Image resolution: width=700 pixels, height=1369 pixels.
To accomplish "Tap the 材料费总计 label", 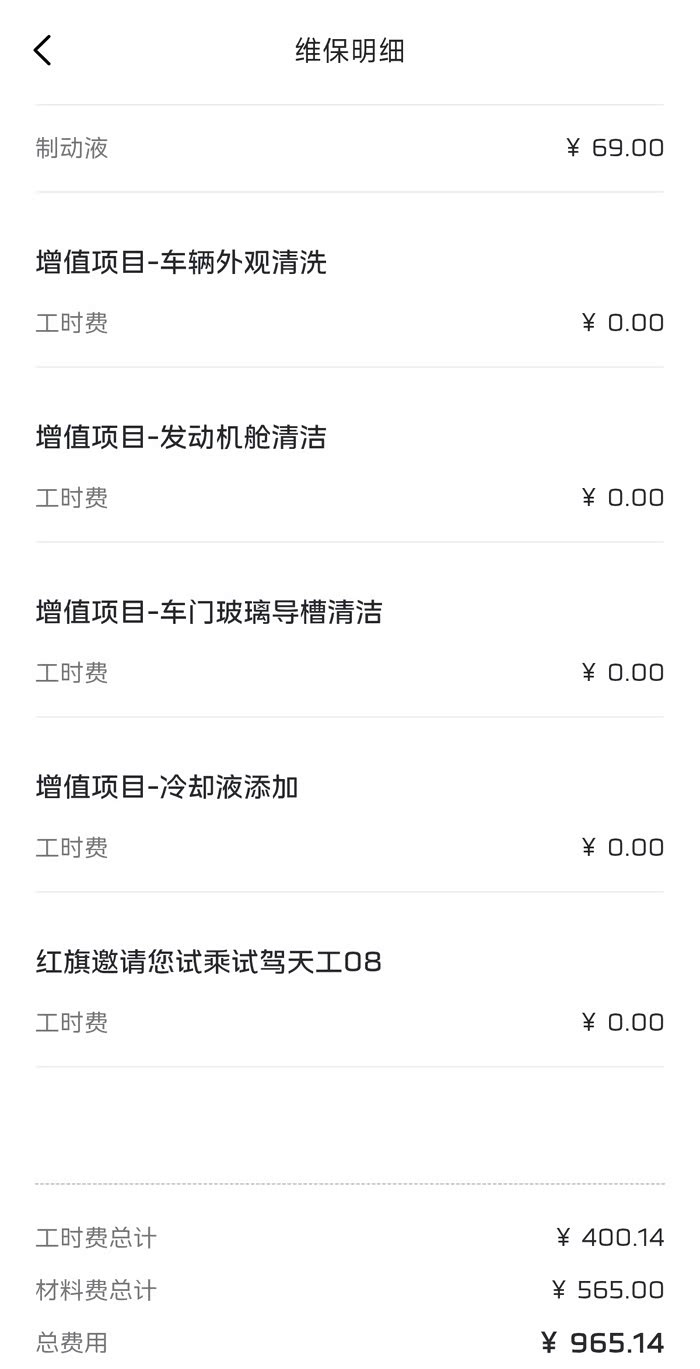I will tap(96, 1290).
